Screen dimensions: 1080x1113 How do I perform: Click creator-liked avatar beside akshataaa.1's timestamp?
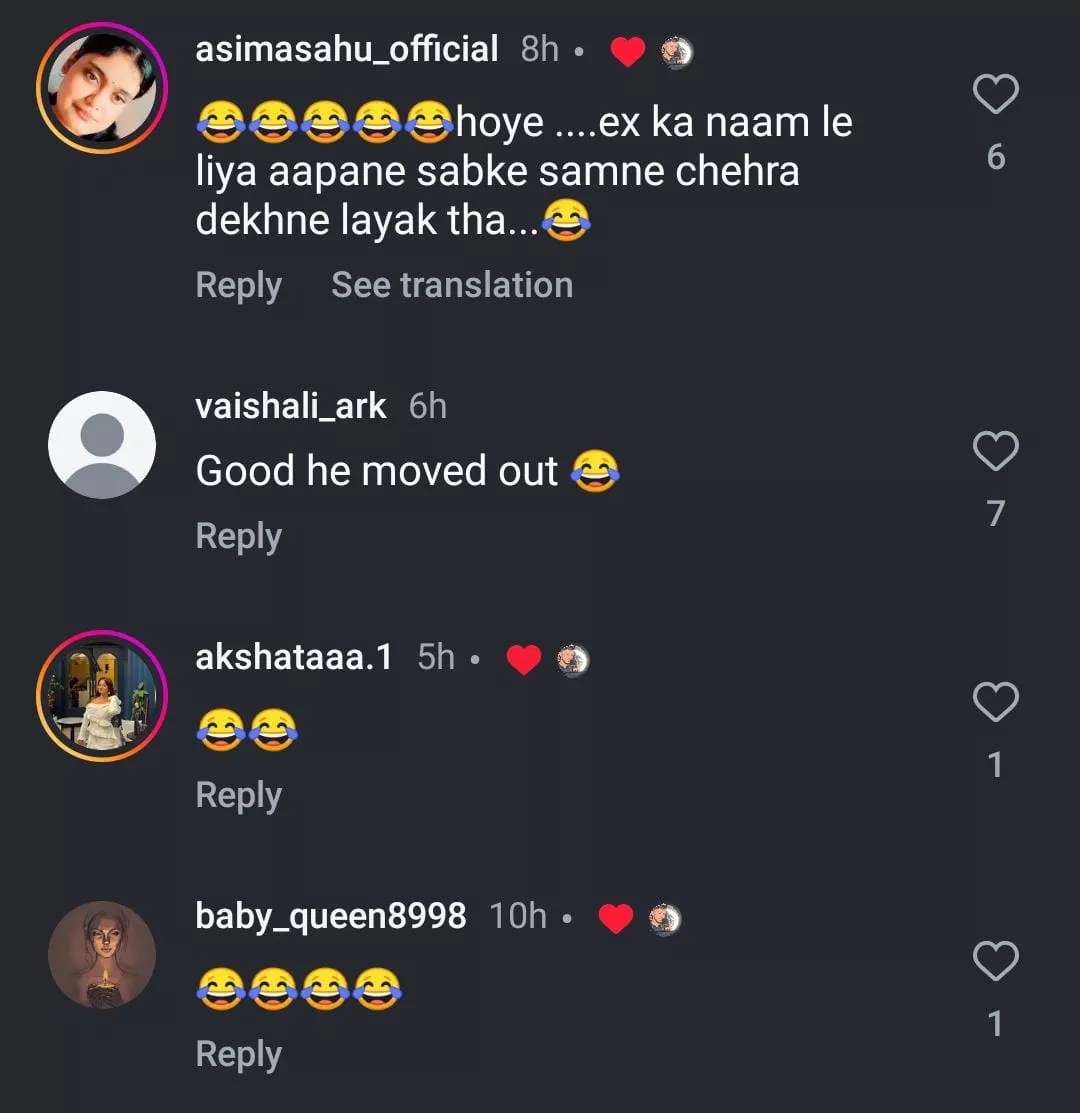573,660
